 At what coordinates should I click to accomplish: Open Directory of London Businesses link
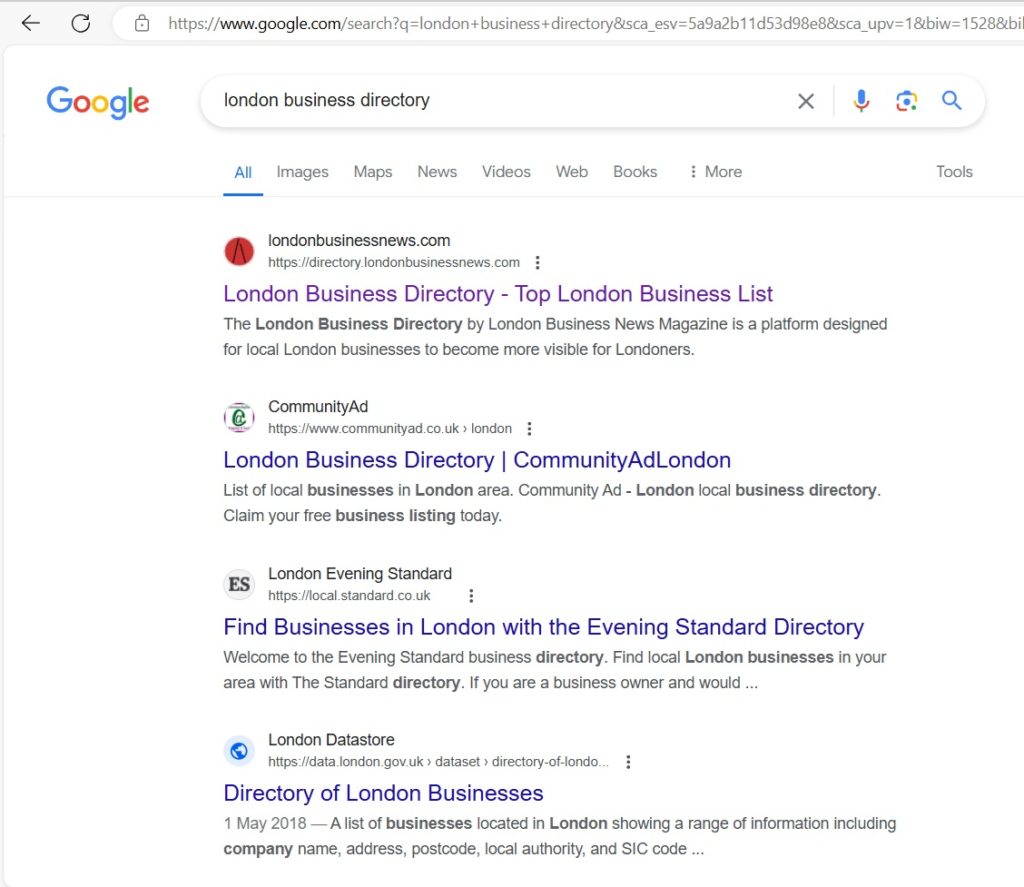pos(383,793)
